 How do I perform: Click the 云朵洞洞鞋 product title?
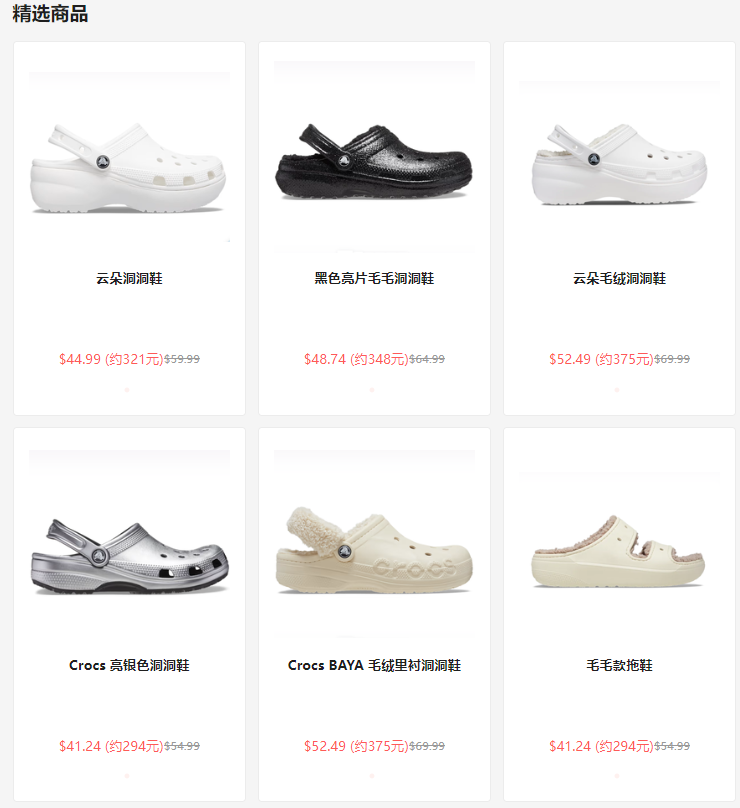click(x=129, y=279)
